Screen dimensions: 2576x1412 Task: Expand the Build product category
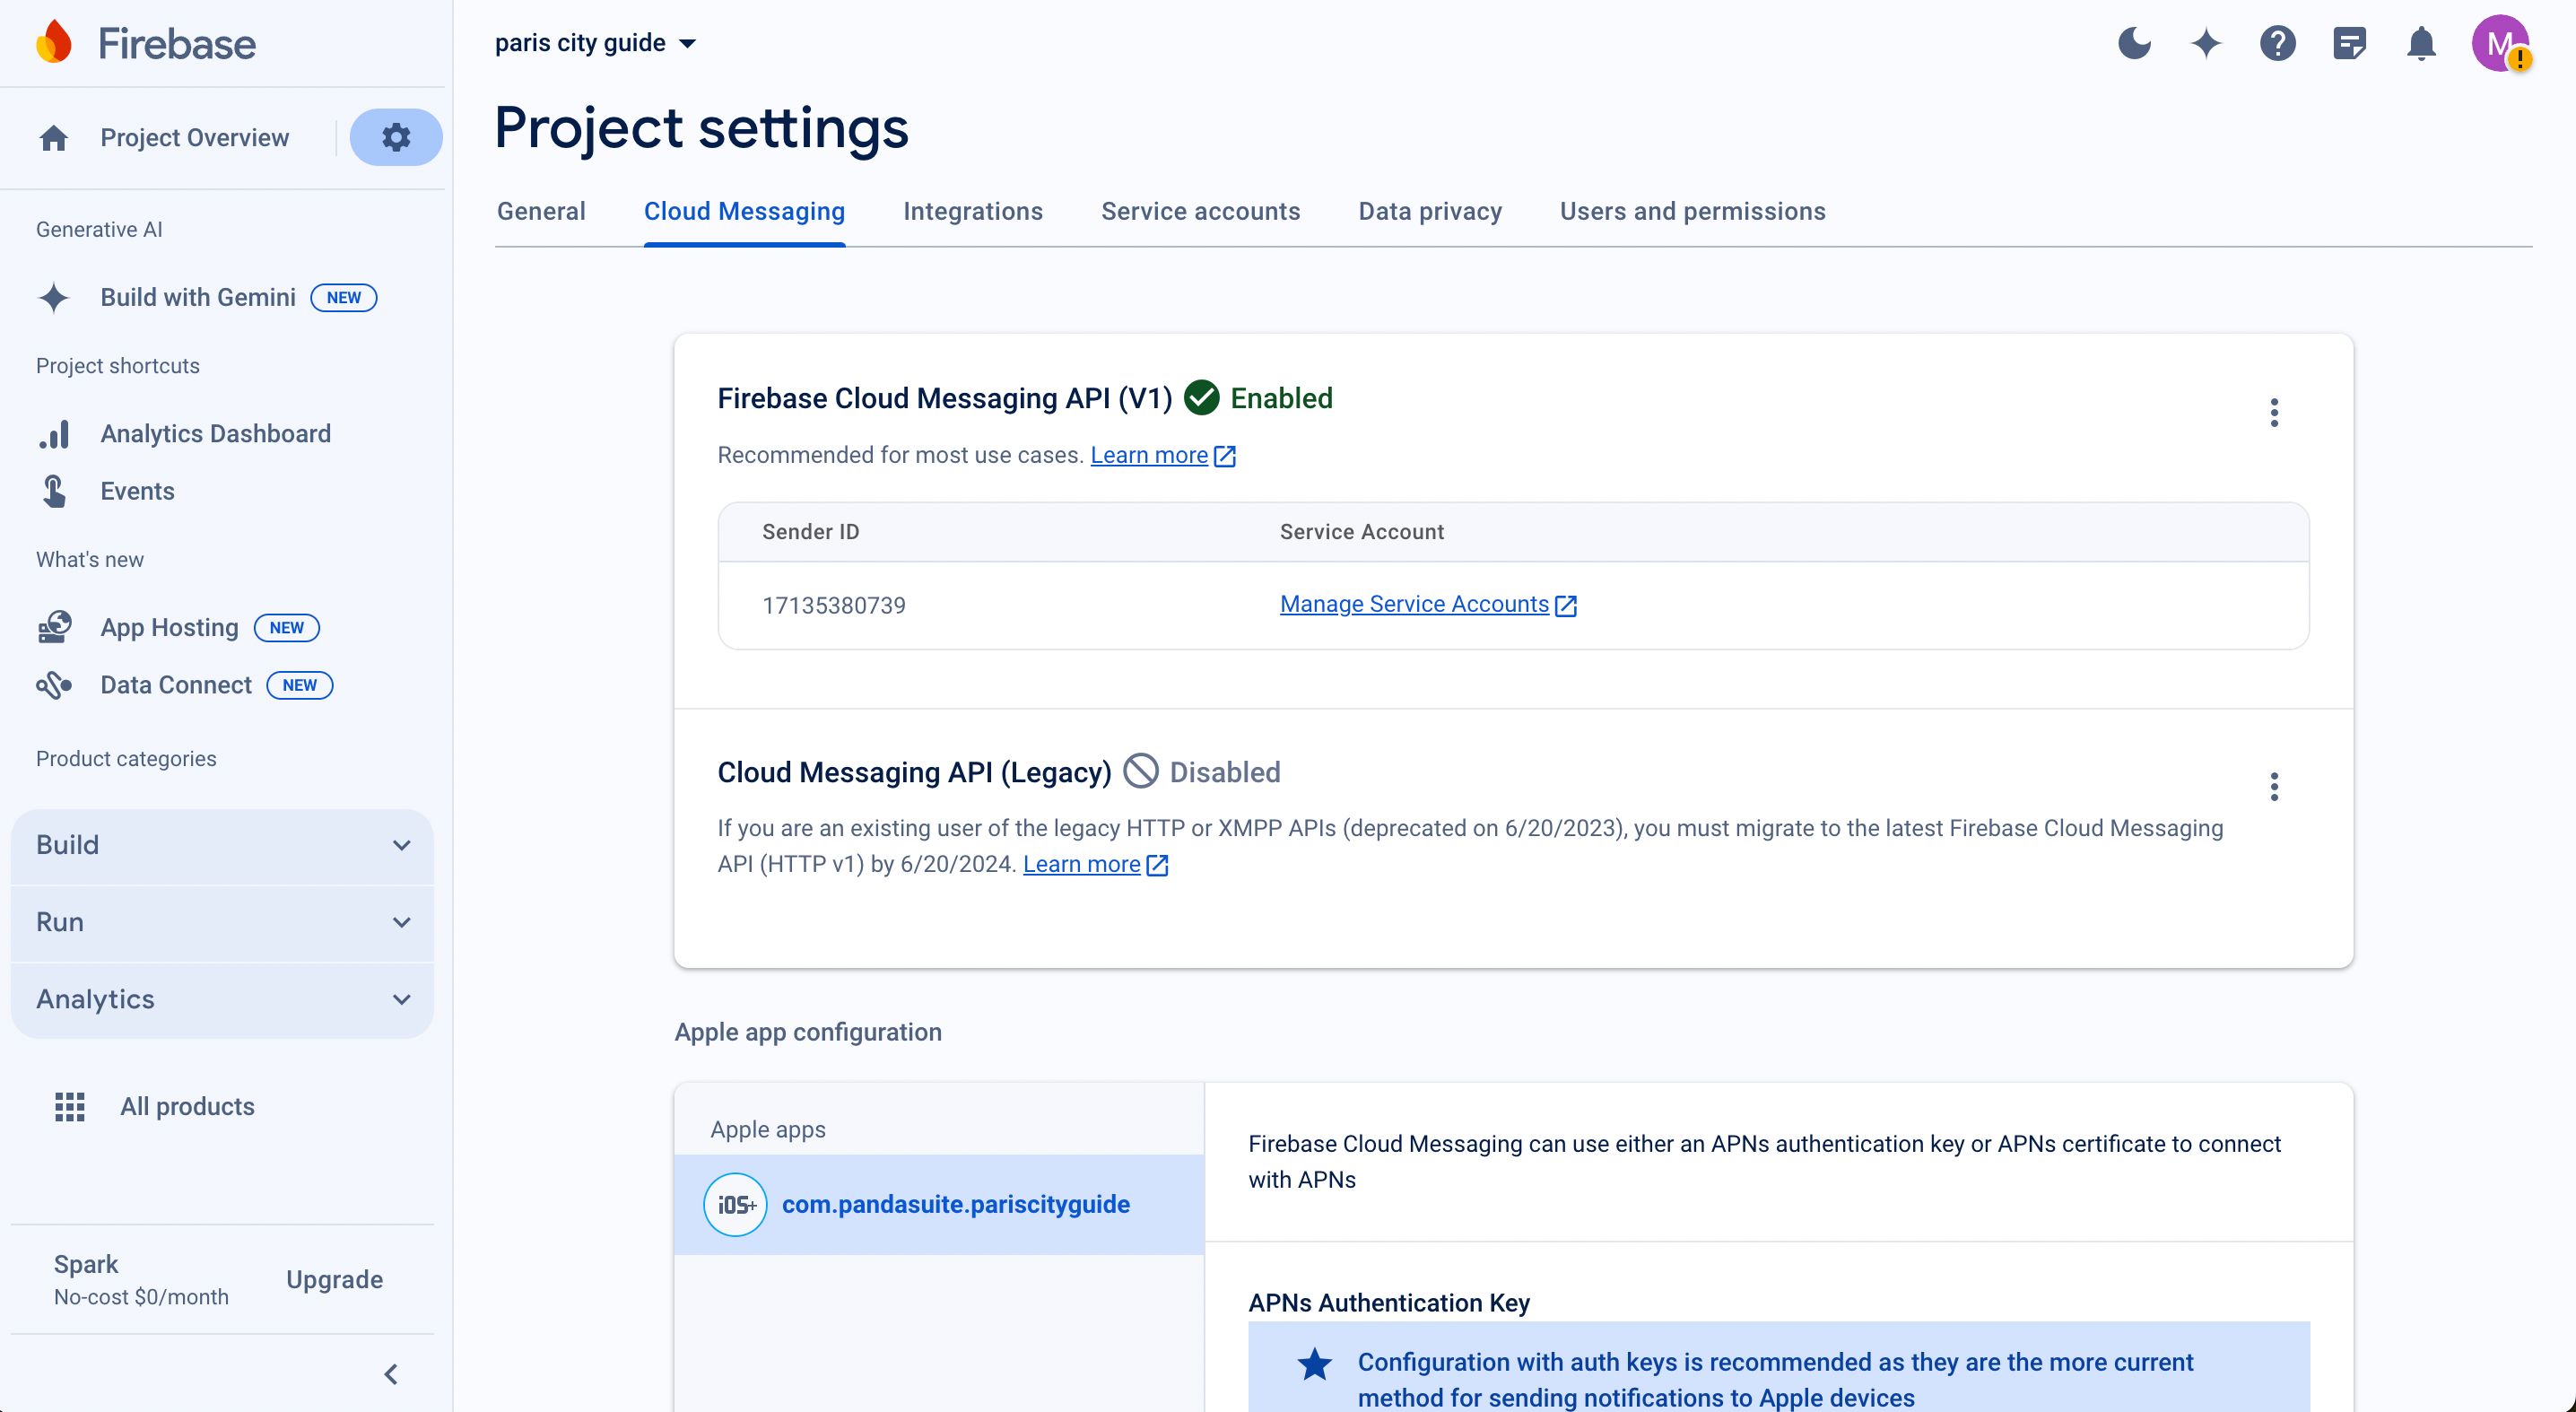(221, 845)
